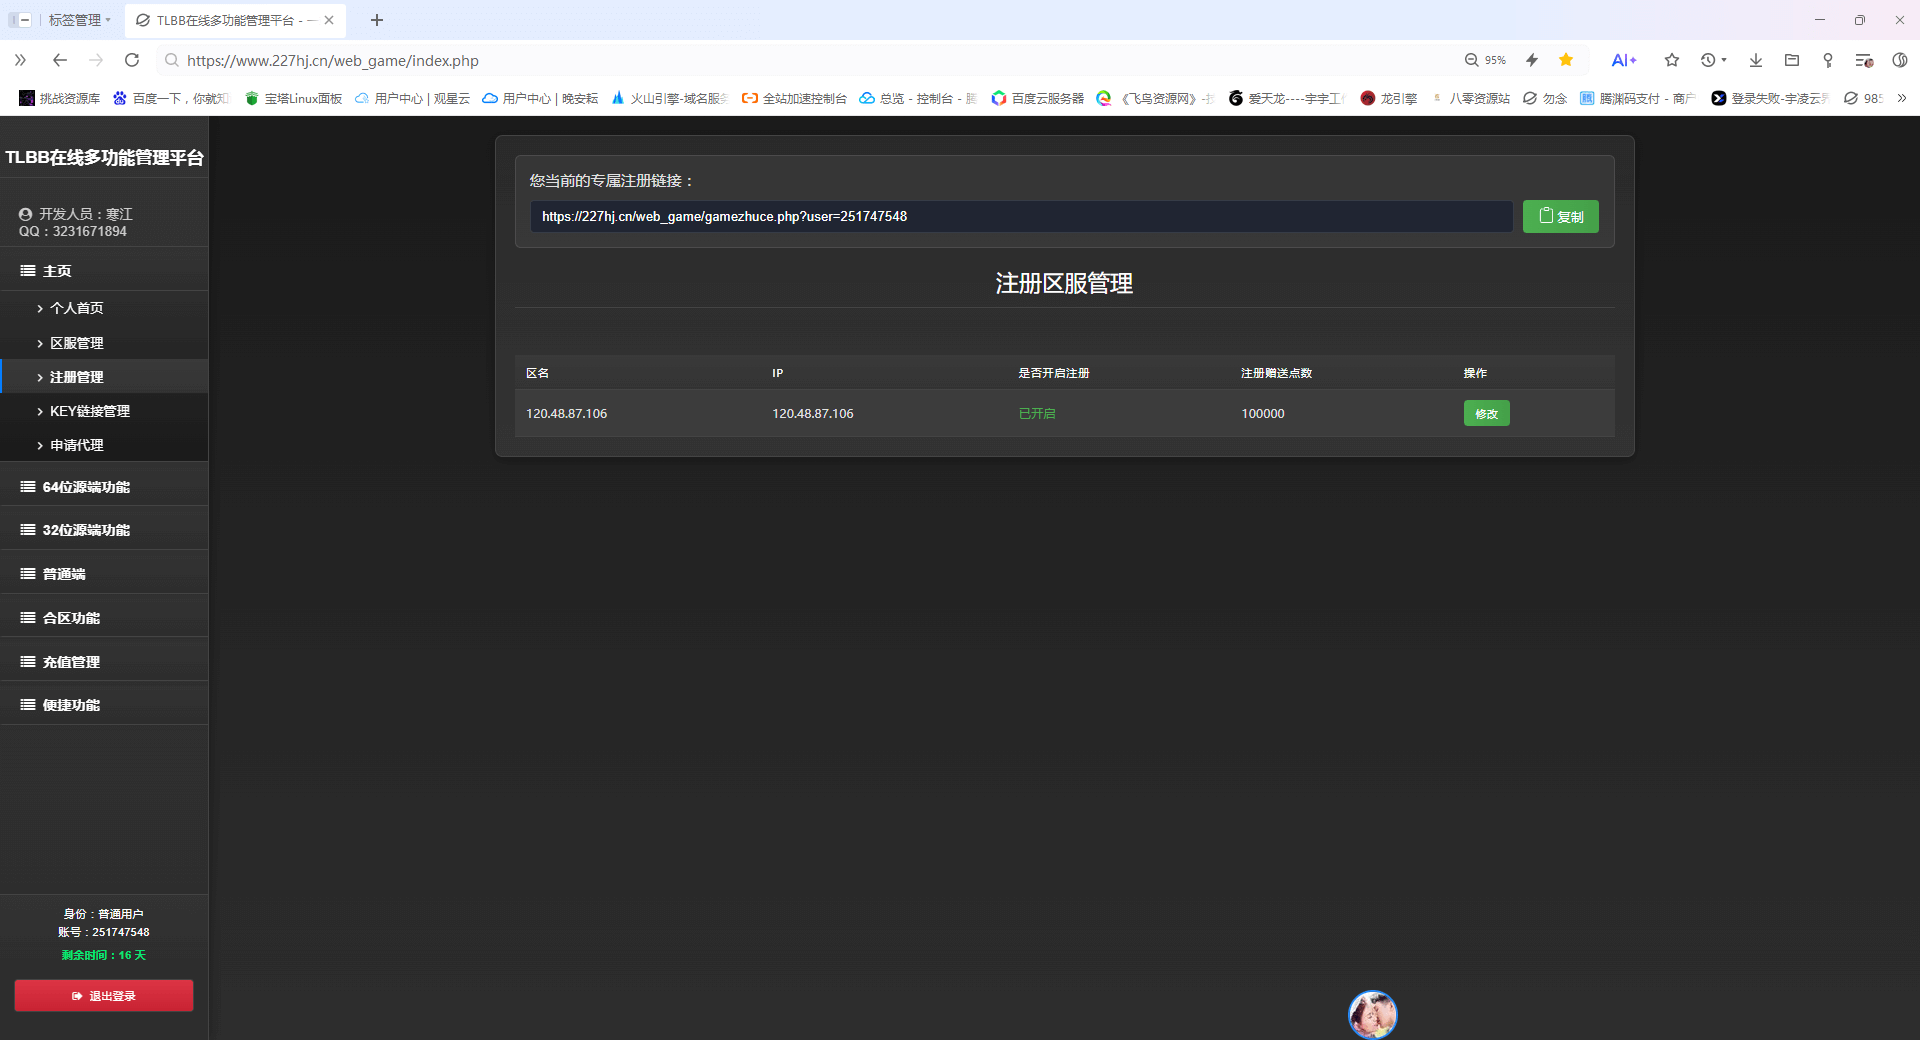This screenshot has height=1040, width=1920.
Task: Collapse the 主页 sidebar section
Action: pyautogui.click(x=57, y=271)
